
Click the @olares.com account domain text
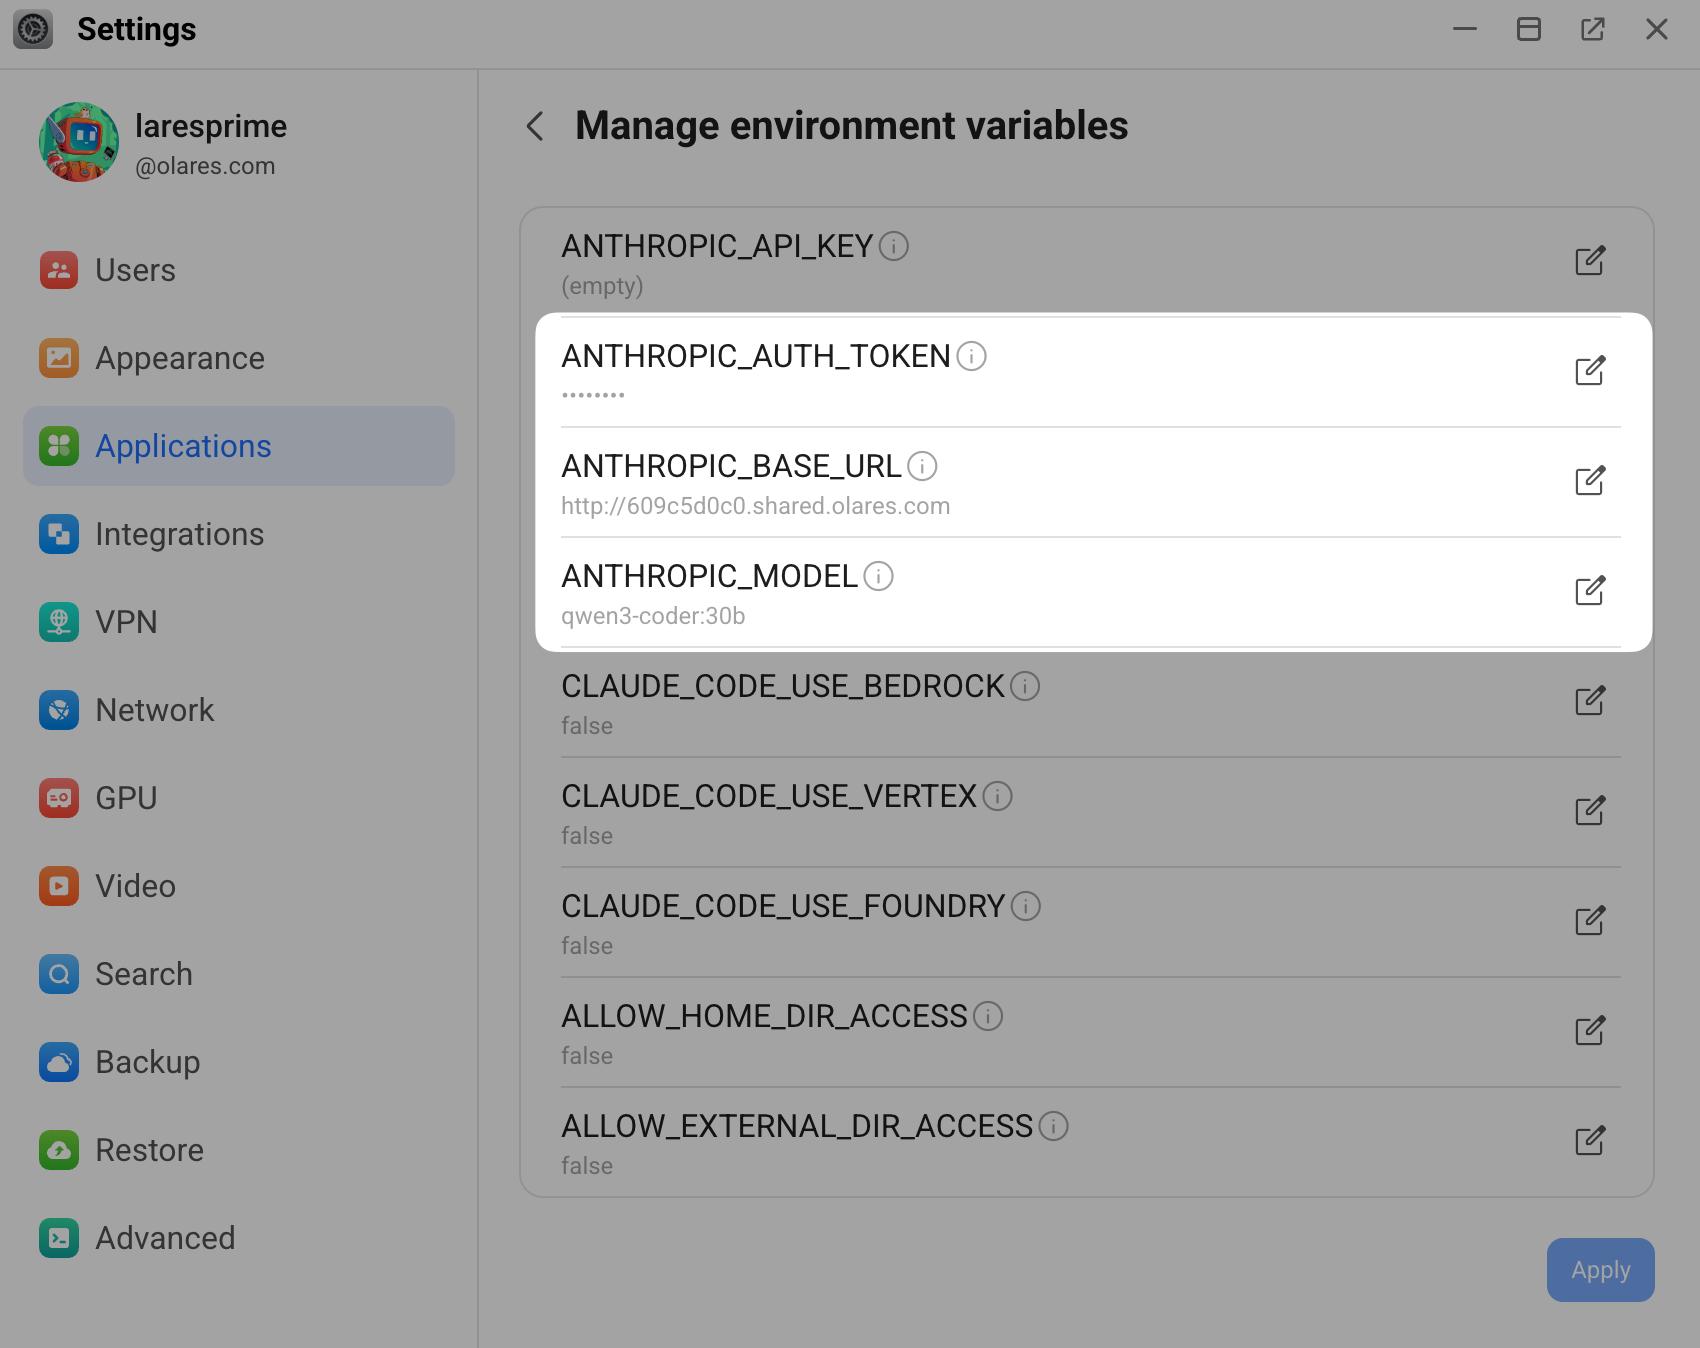tap(205, 166)
